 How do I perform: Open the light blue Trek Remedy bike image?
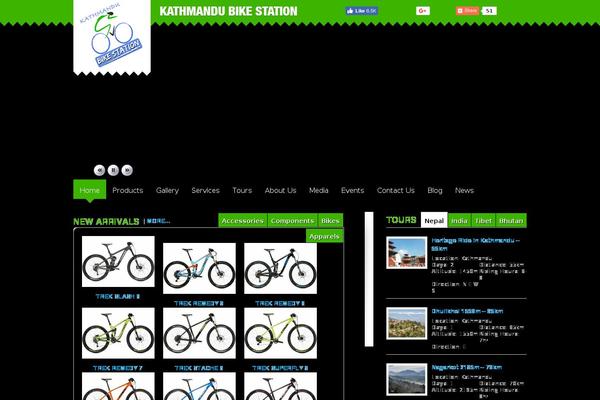199,268
